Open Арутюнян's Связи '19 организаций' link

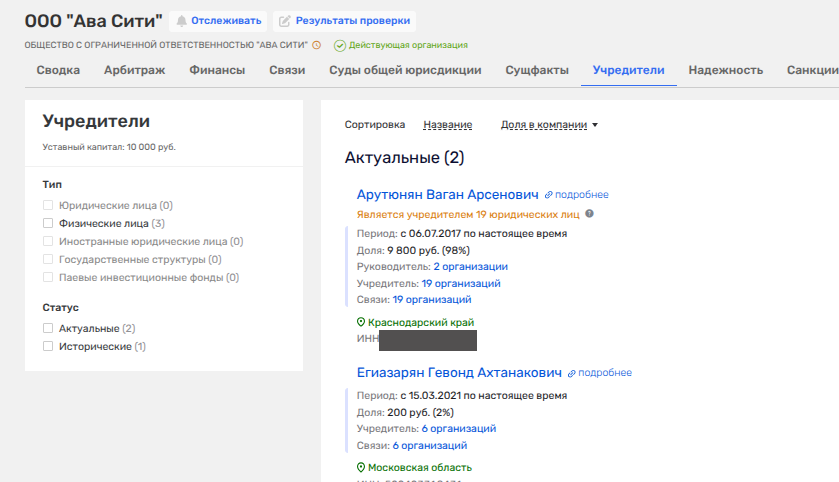pyautogui.click(x=432, y=300)
